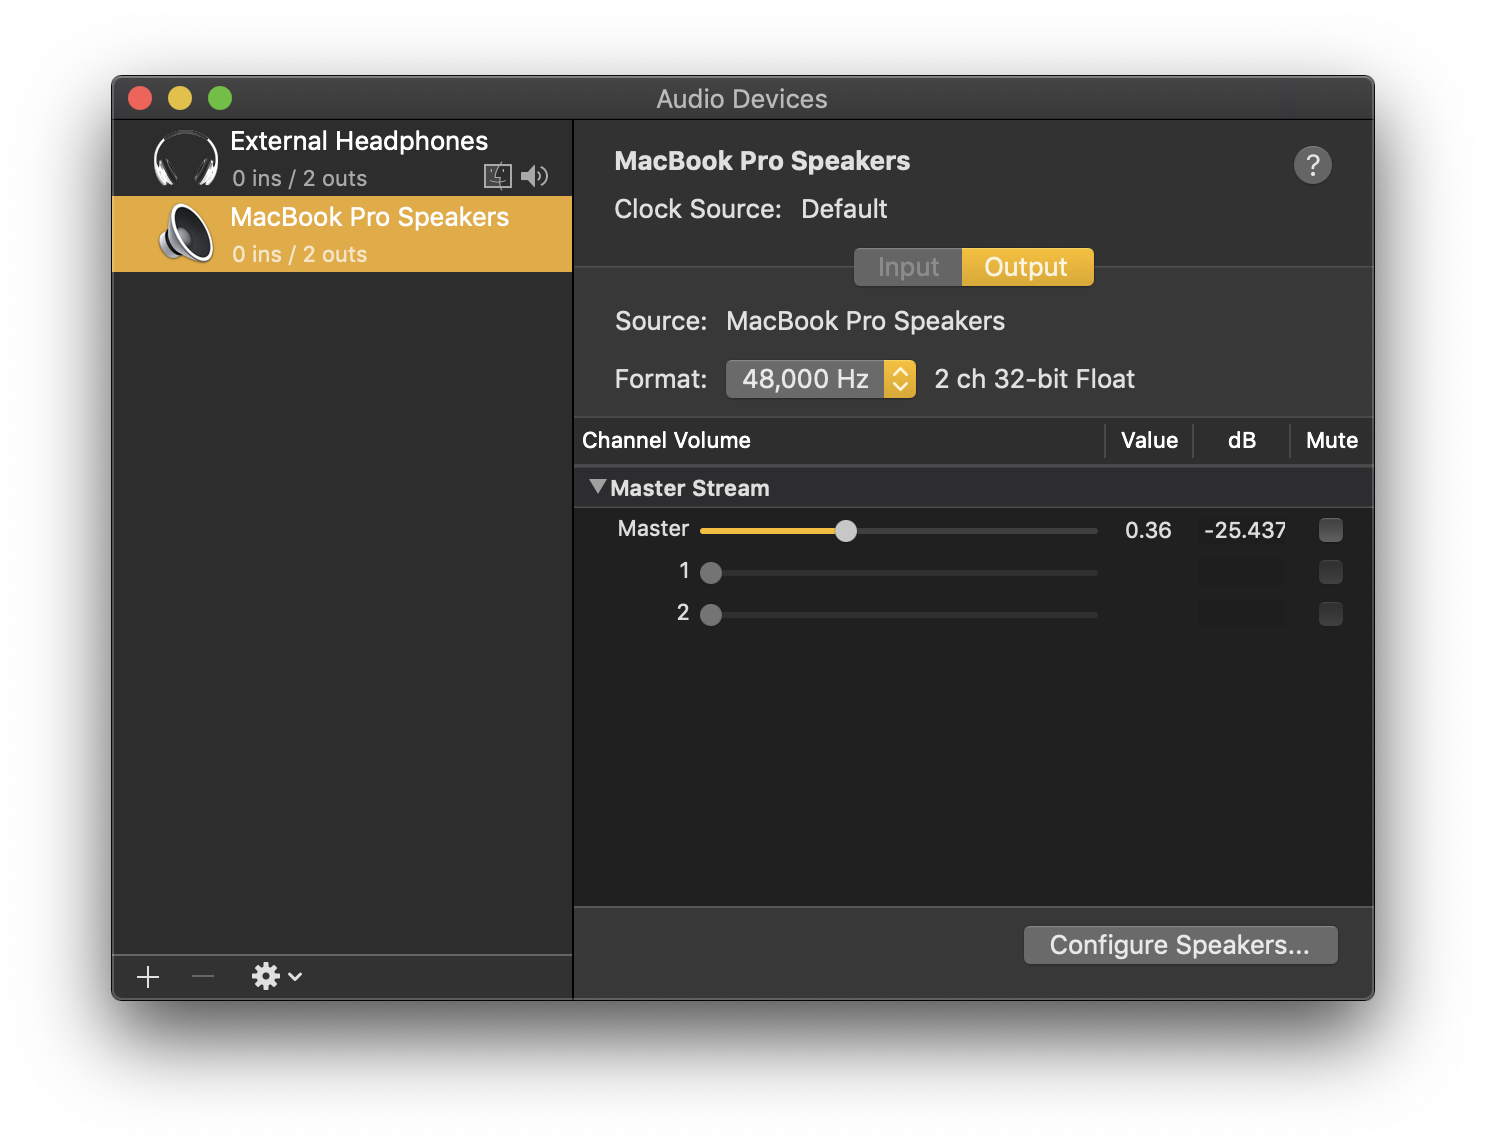The height and width of the screenshot is (1148, 1486).
Task: Click the Finder system alert icon for External Headphones
Action: coord(498,177)
